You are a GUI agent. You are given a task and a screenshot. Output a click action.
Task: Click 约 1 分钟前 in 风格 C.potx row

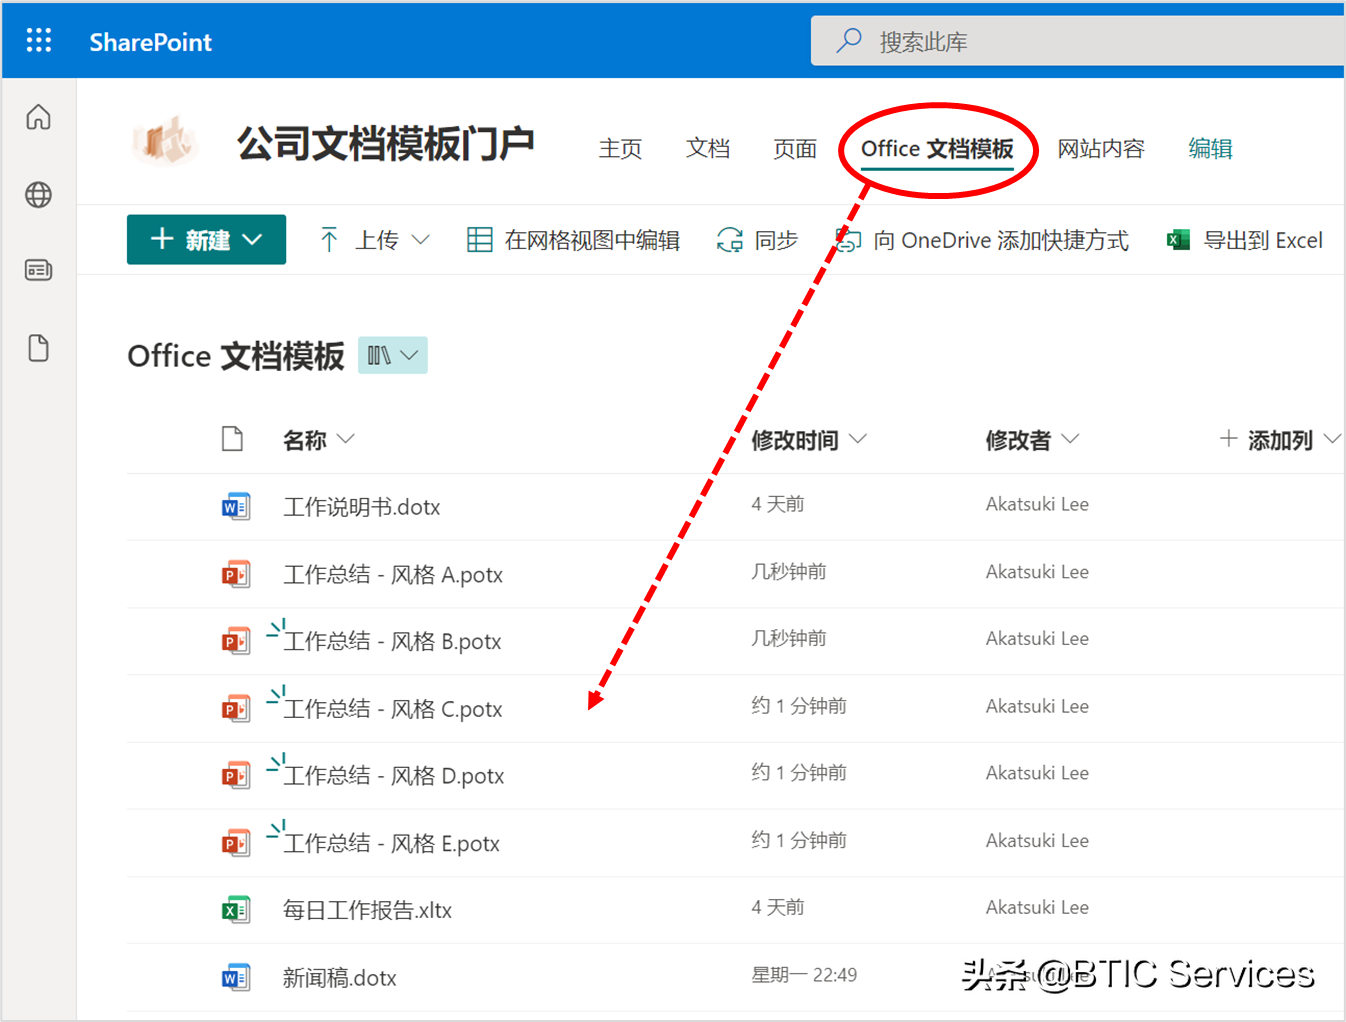point(799,706)
